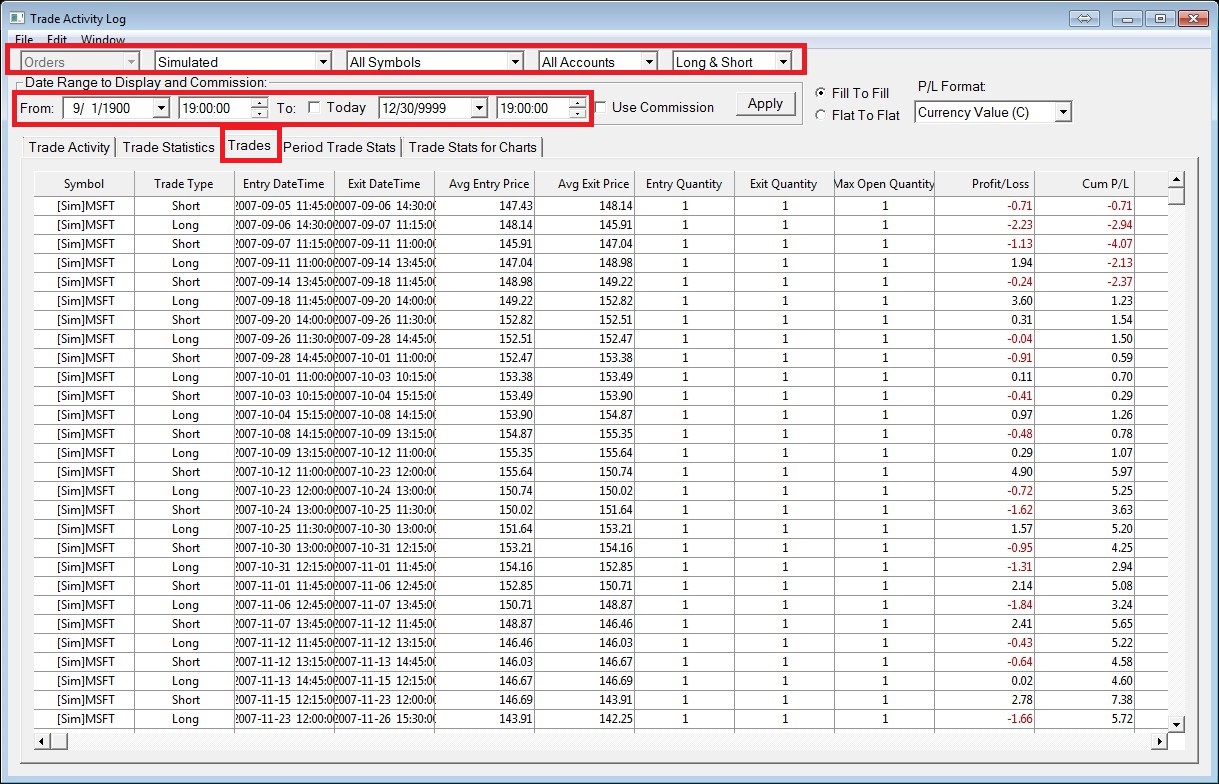Screen dimensions: 1219x784
Task: Click the Entry Quantity column header
Action: pyautogui.click(x=684, y=184)
